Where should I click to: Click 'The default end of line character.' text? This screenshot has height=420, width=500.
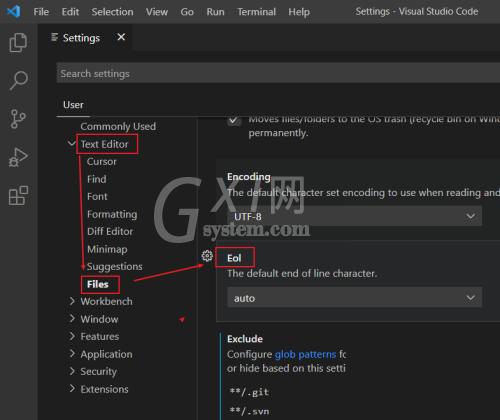click(302, 274)
